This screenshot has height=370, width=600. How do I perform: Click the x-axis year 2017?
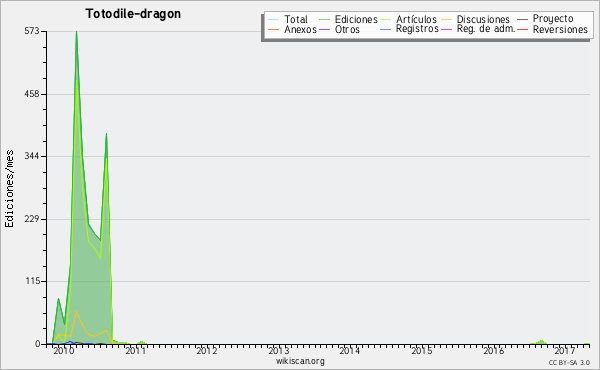coord(565,350)
